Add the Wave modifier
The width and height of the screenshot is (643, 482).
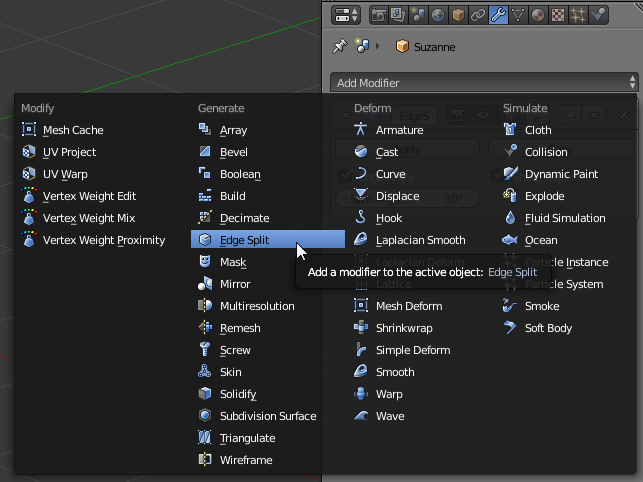tap(422, 416)
